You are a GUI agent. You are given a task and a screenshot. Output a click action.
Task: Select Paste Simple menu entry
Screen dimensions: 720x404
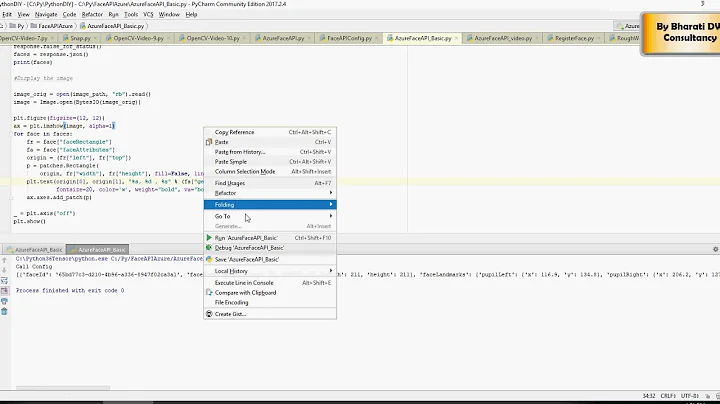click(x=270, y=162)
